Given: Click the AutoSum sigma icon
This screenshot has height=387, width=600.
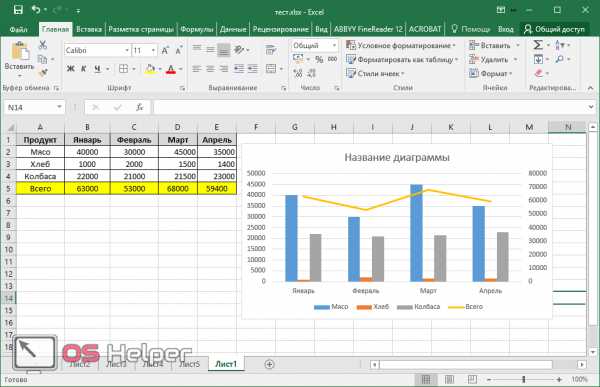Looking at the screenshot, I should click(538, 45).
